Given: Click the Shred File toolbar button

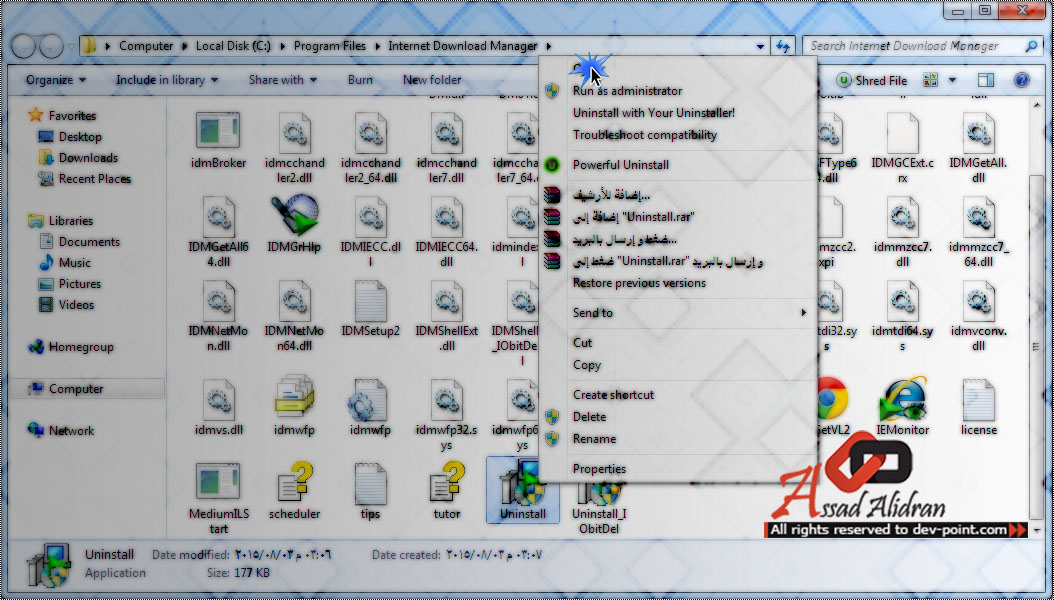Looking at the screenshot, I should click(872, 80).
